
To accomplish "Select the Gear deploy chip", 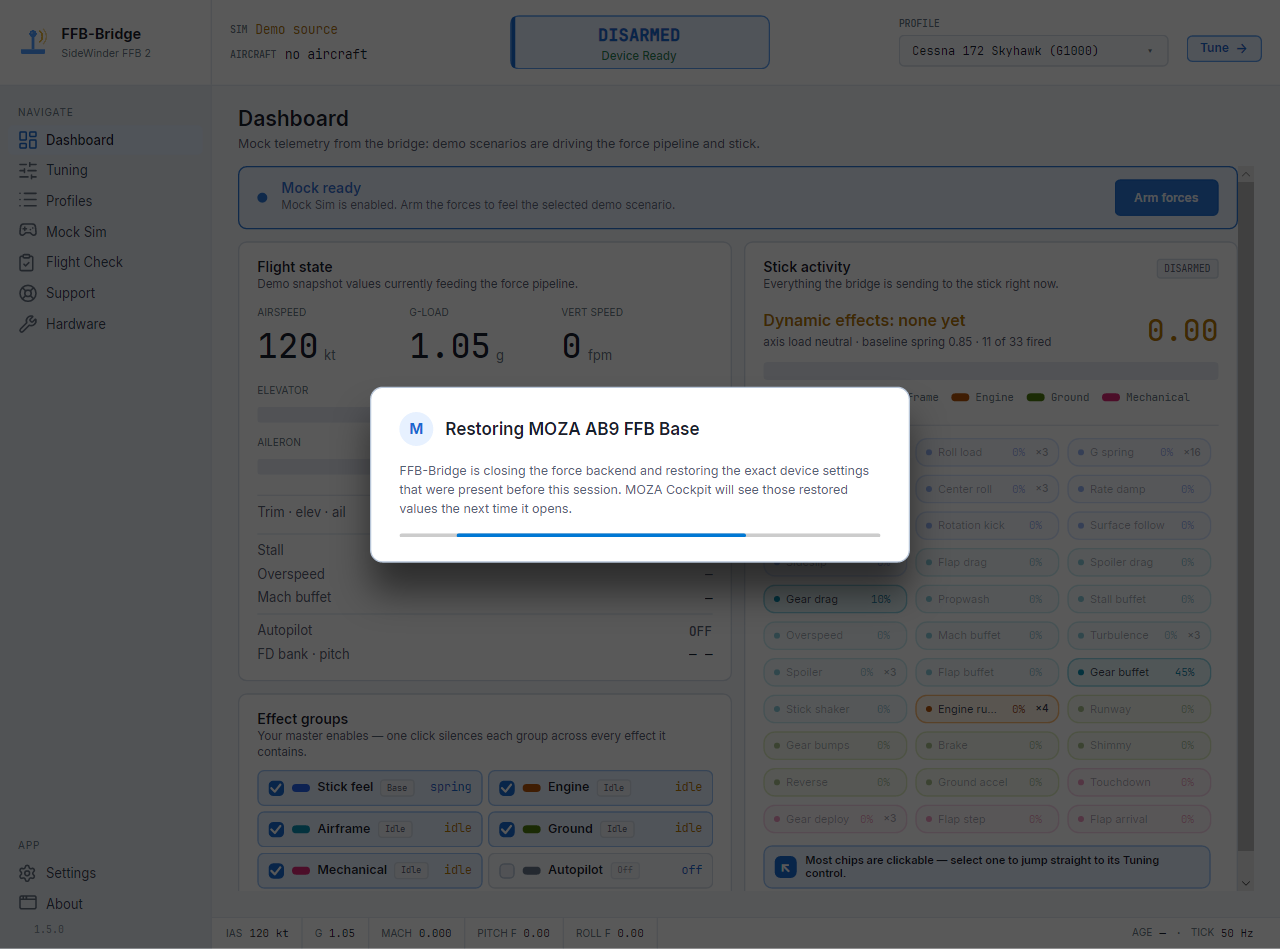I will [x=835, y=819].
